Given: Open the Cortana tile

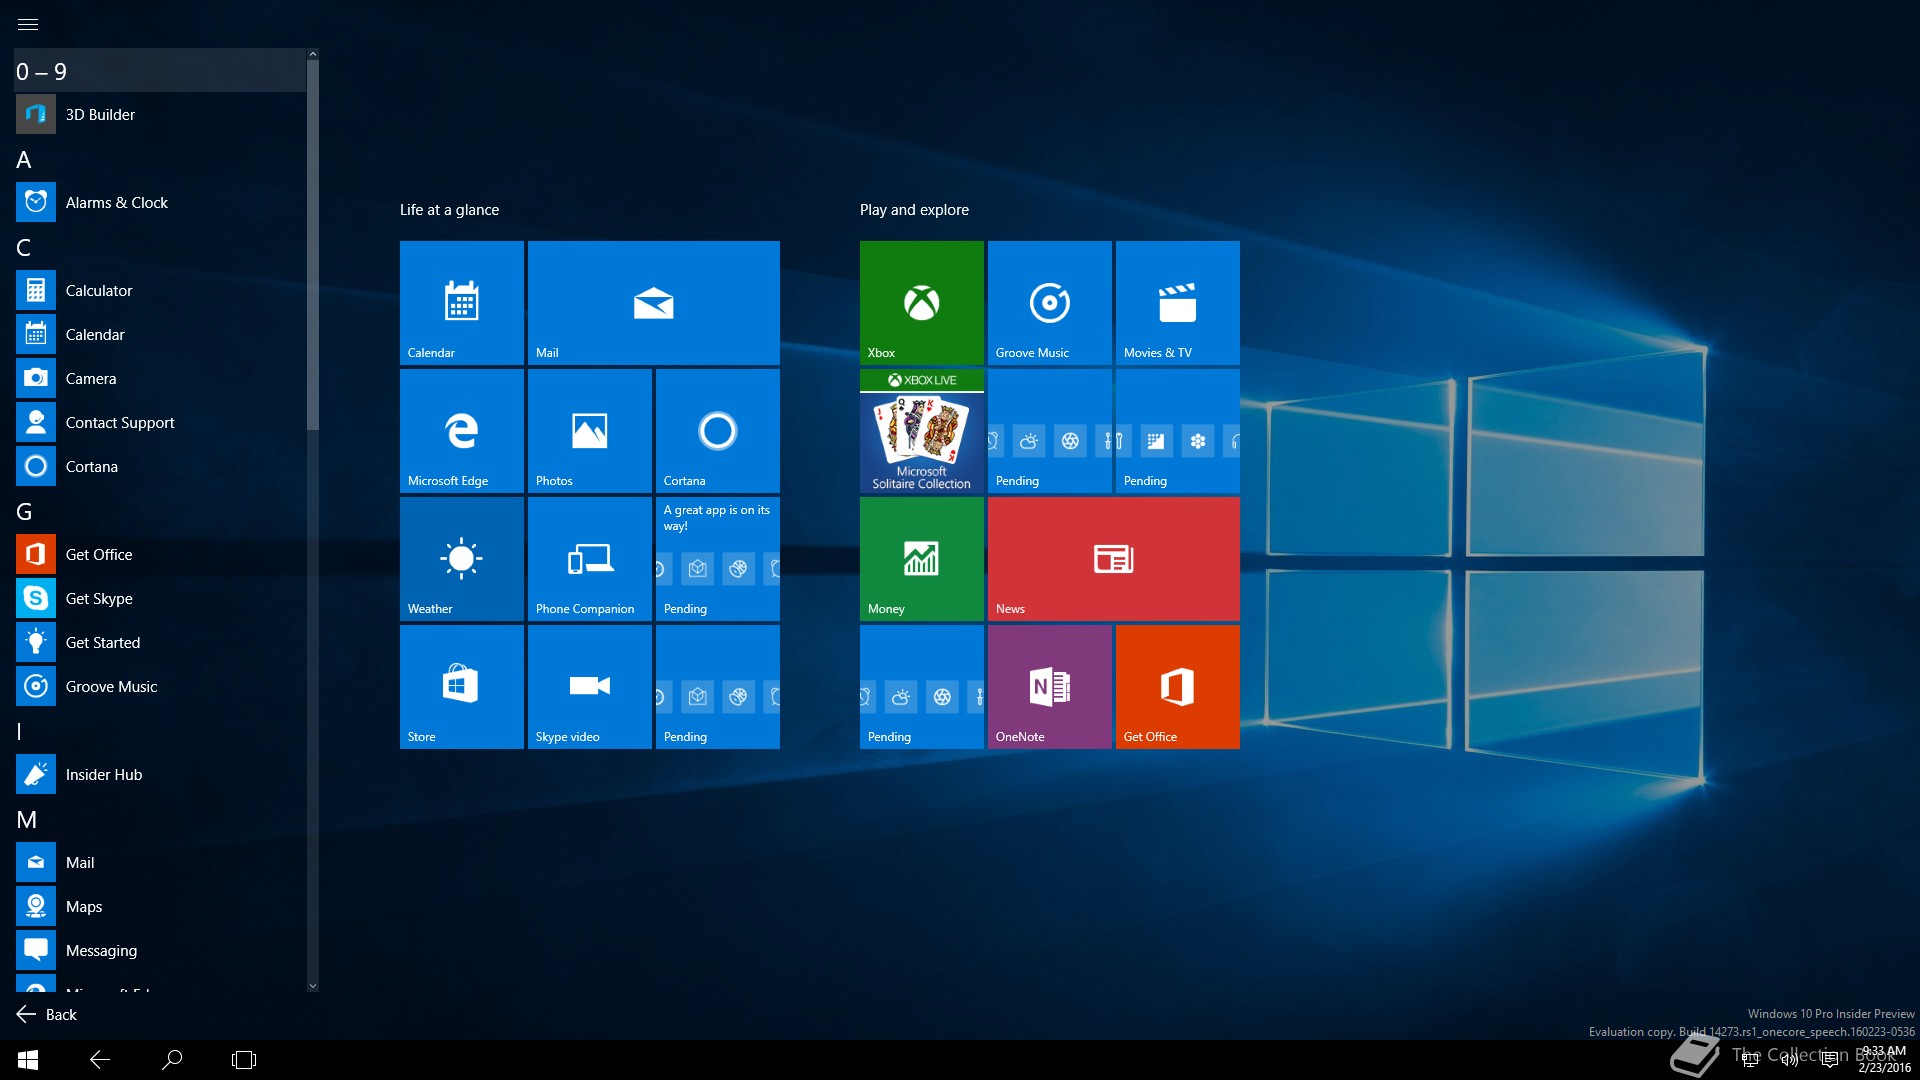Looking at the screenshot, I should pyautogui.click(x=718, y=431).
